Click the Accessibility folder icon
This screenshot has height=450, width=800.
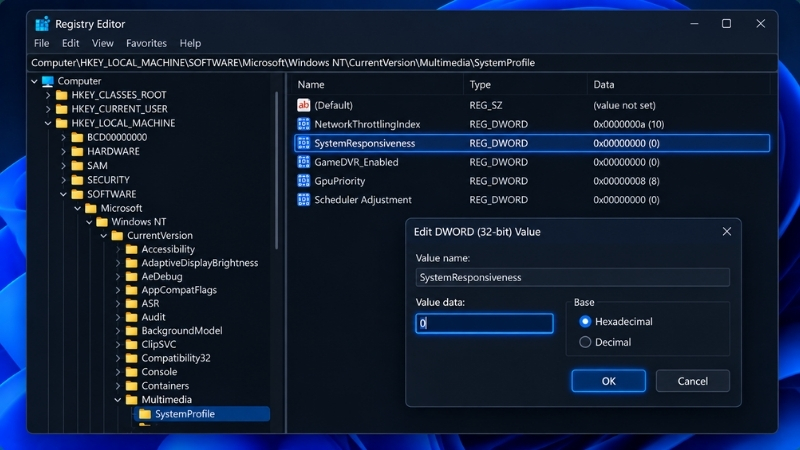[132, 249]
